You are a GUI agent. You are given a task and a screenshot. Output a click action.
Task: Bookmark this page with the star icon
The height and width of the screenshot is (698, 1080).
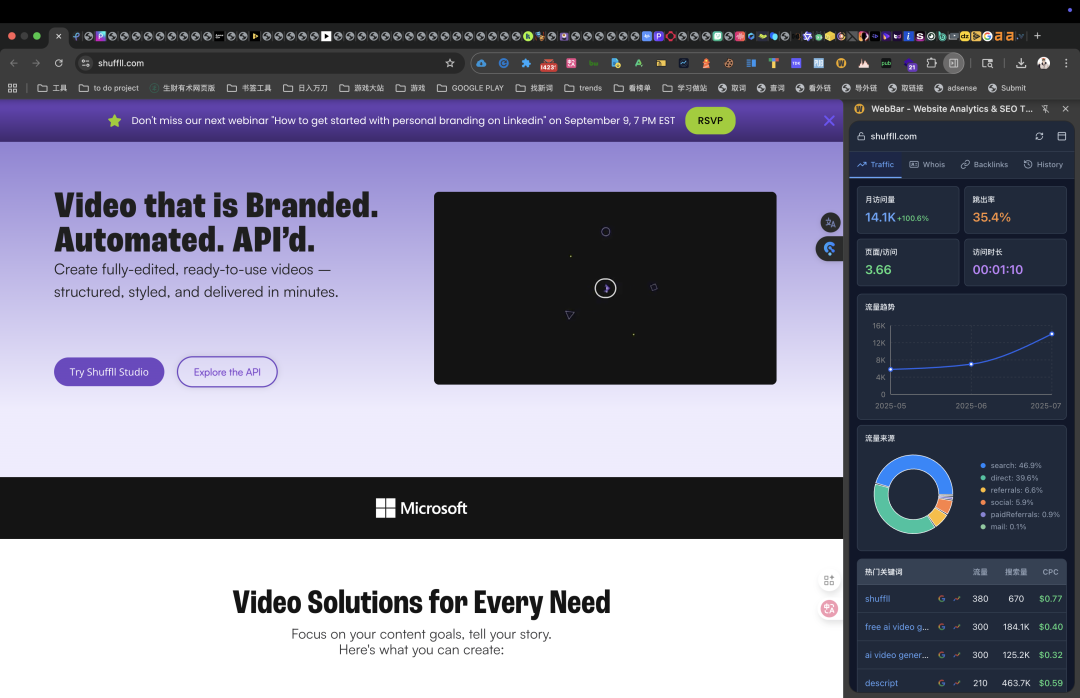[x=450, y=63]
